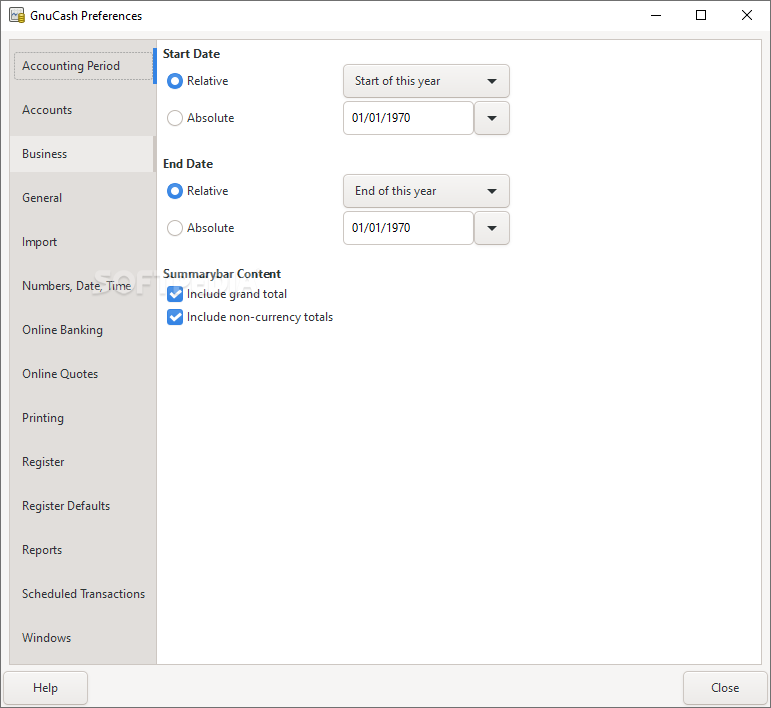The width and height of the screenshot is (771, 708).
Task: Switch to the Register preferences tab
Action: 83,462
